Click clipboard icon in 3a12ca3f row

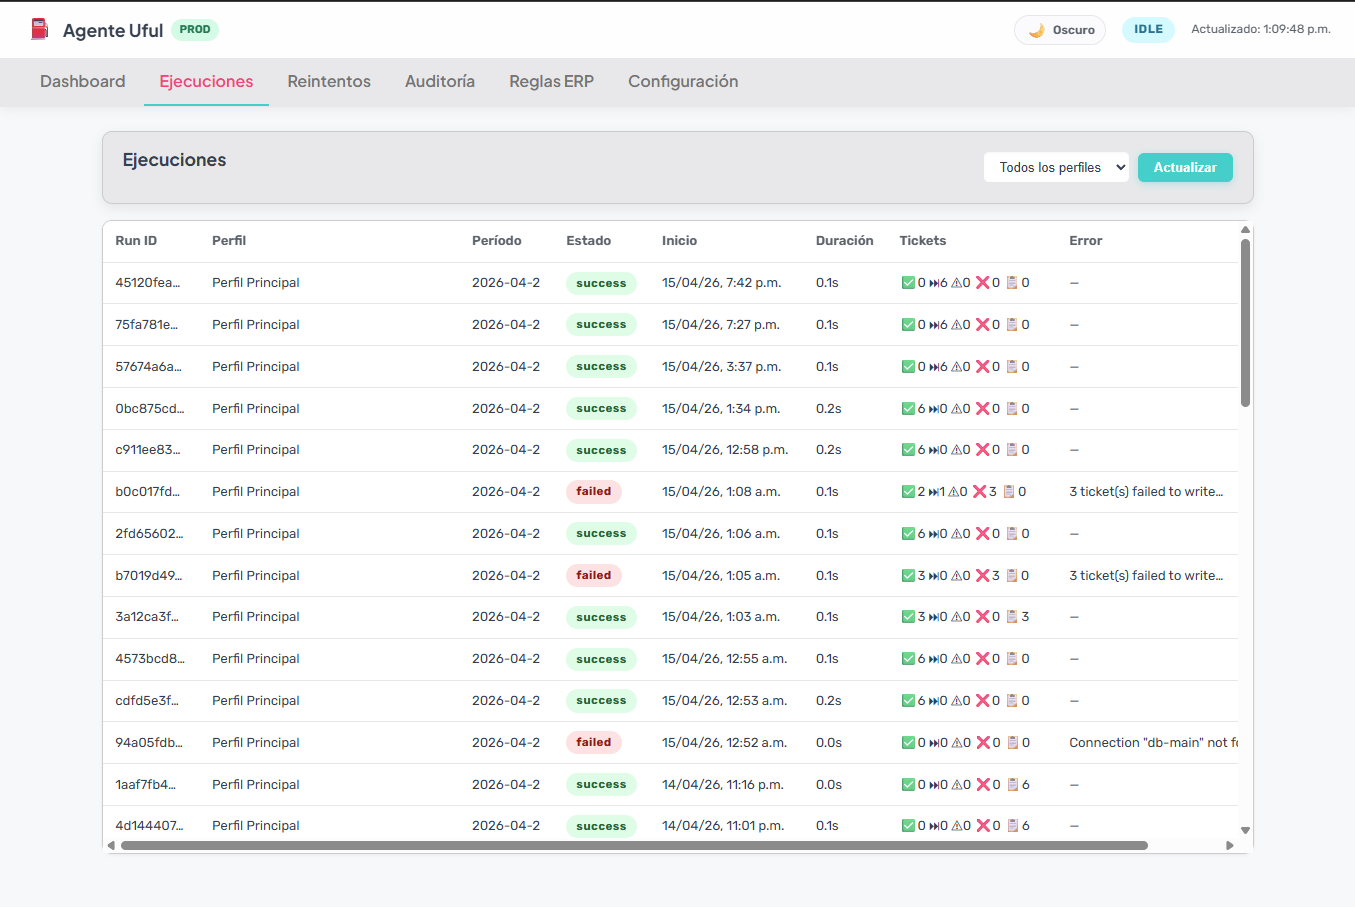point(1012,617)
